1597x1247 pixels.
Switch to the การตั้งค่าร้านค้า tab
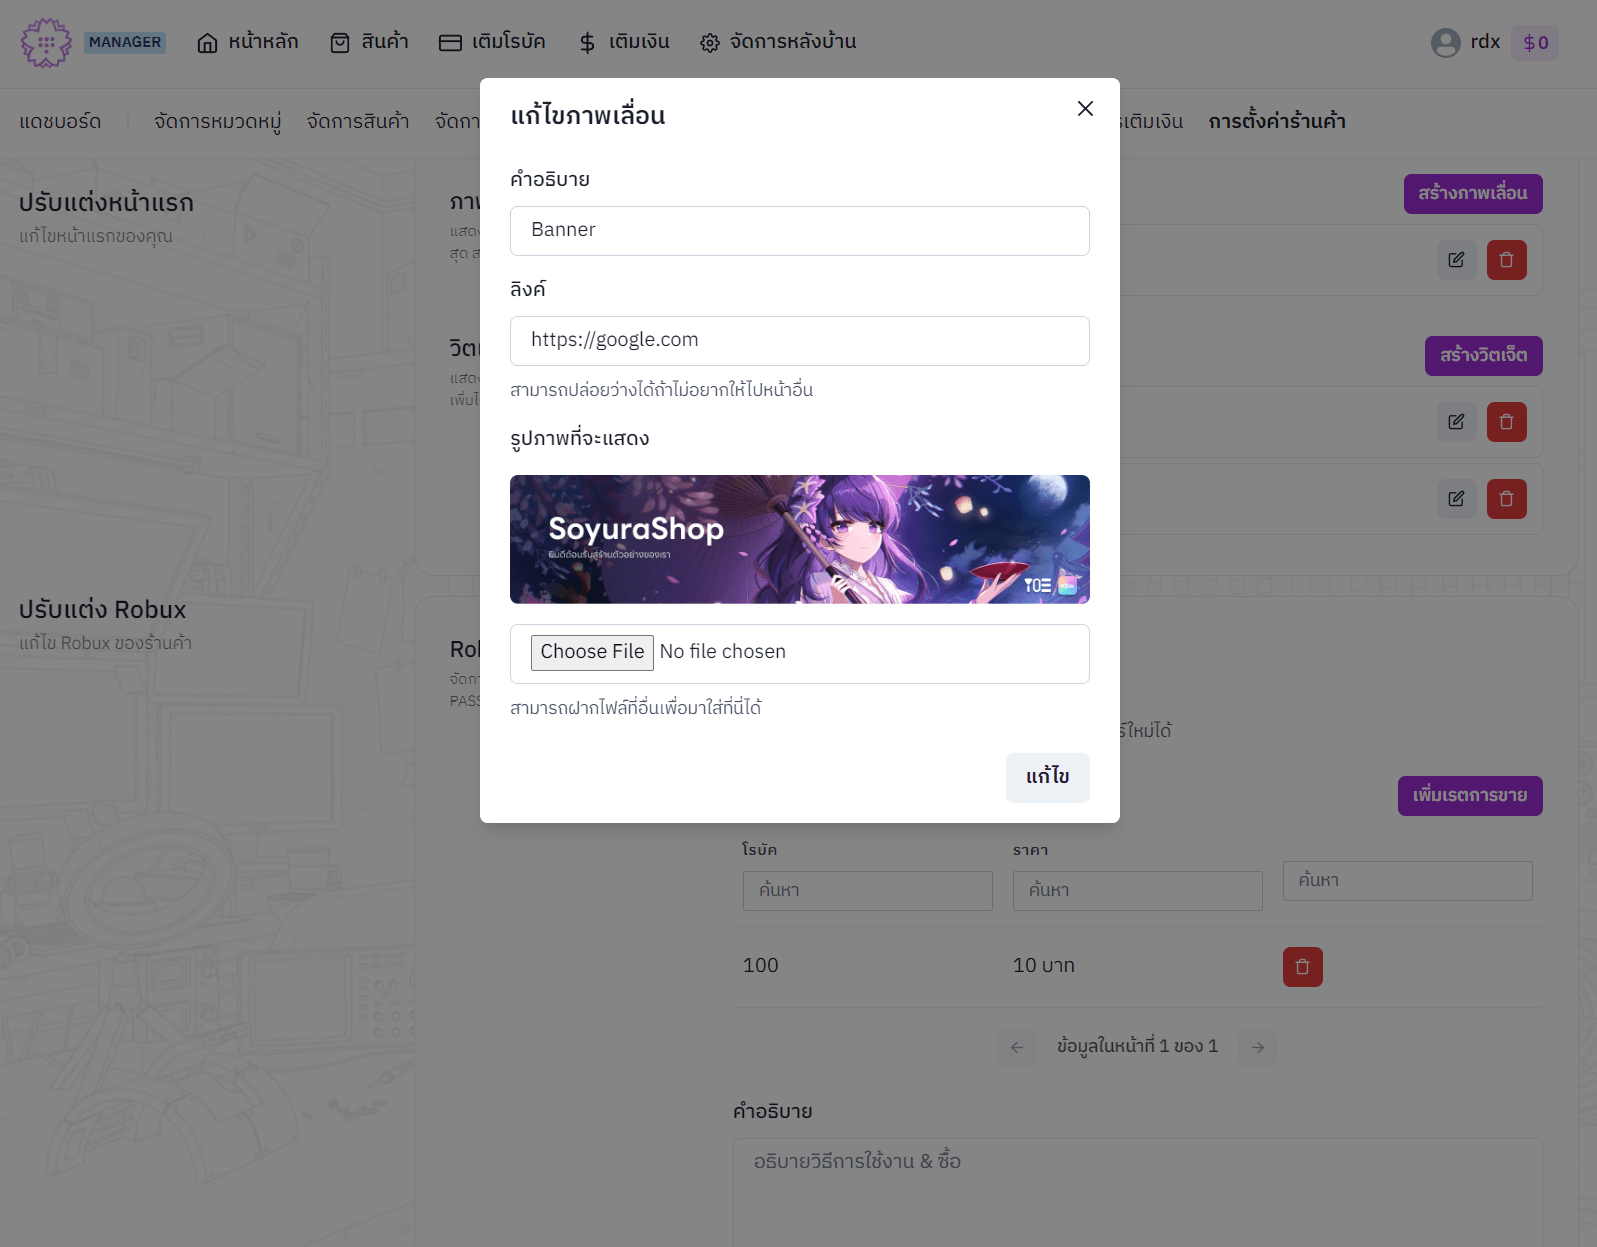1276,122
